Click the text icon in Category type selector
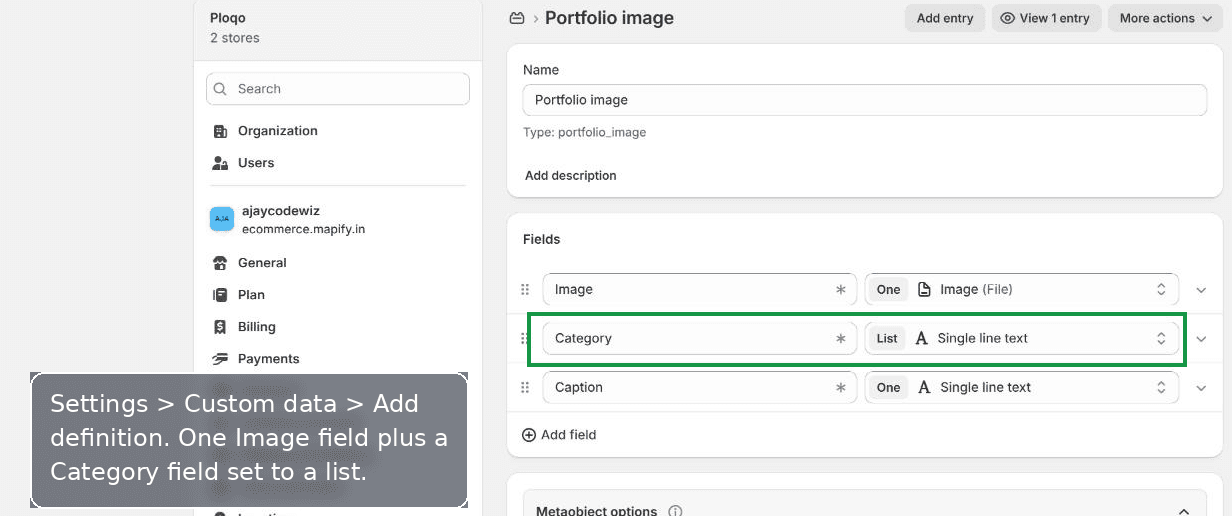This screenshot has height=516, width=1232. tap(922, 338)
